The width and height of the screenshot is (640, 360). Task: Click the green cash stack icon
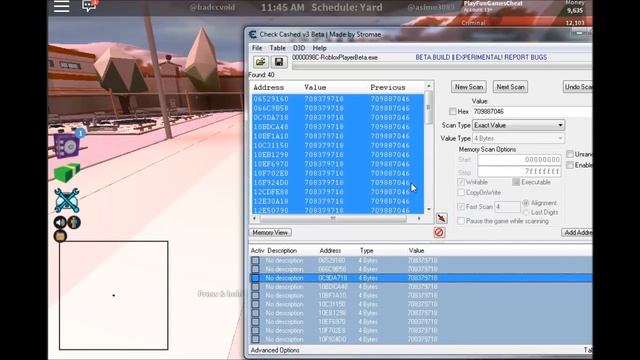(67, 173)
